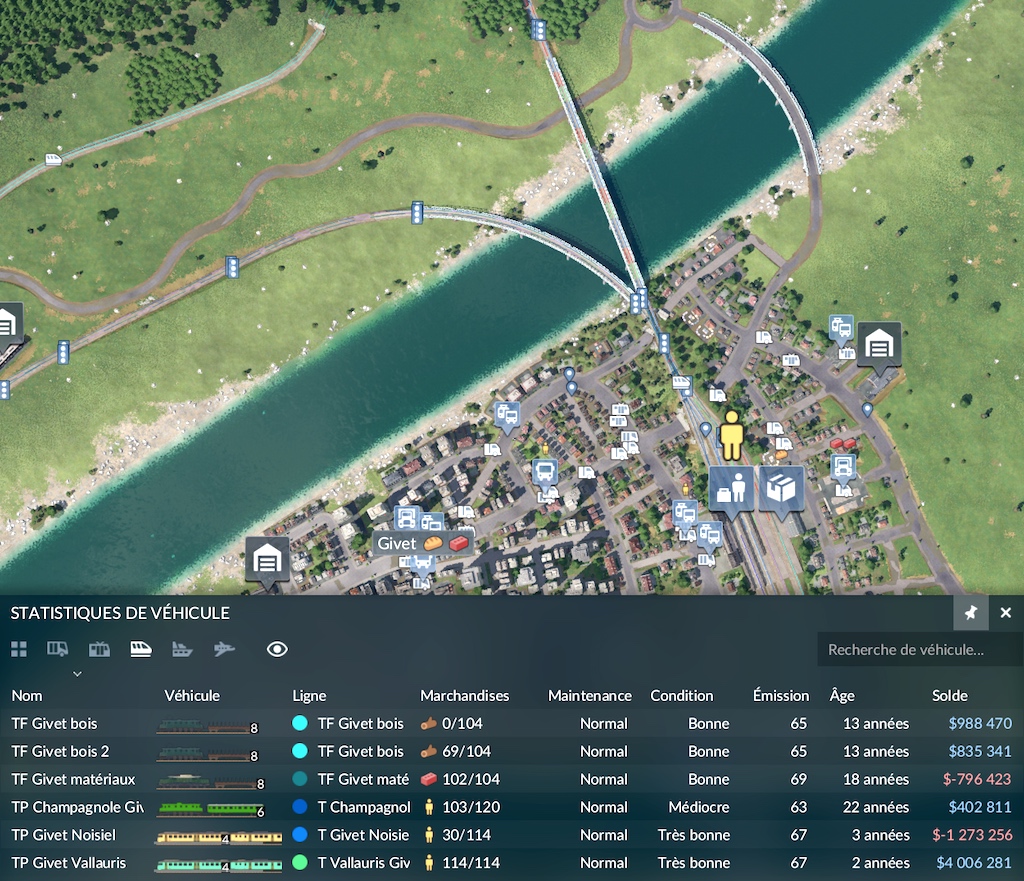1024x881 pixels.
Task: Click the truck stop marker by riverside
Action: tap(507, 415)
